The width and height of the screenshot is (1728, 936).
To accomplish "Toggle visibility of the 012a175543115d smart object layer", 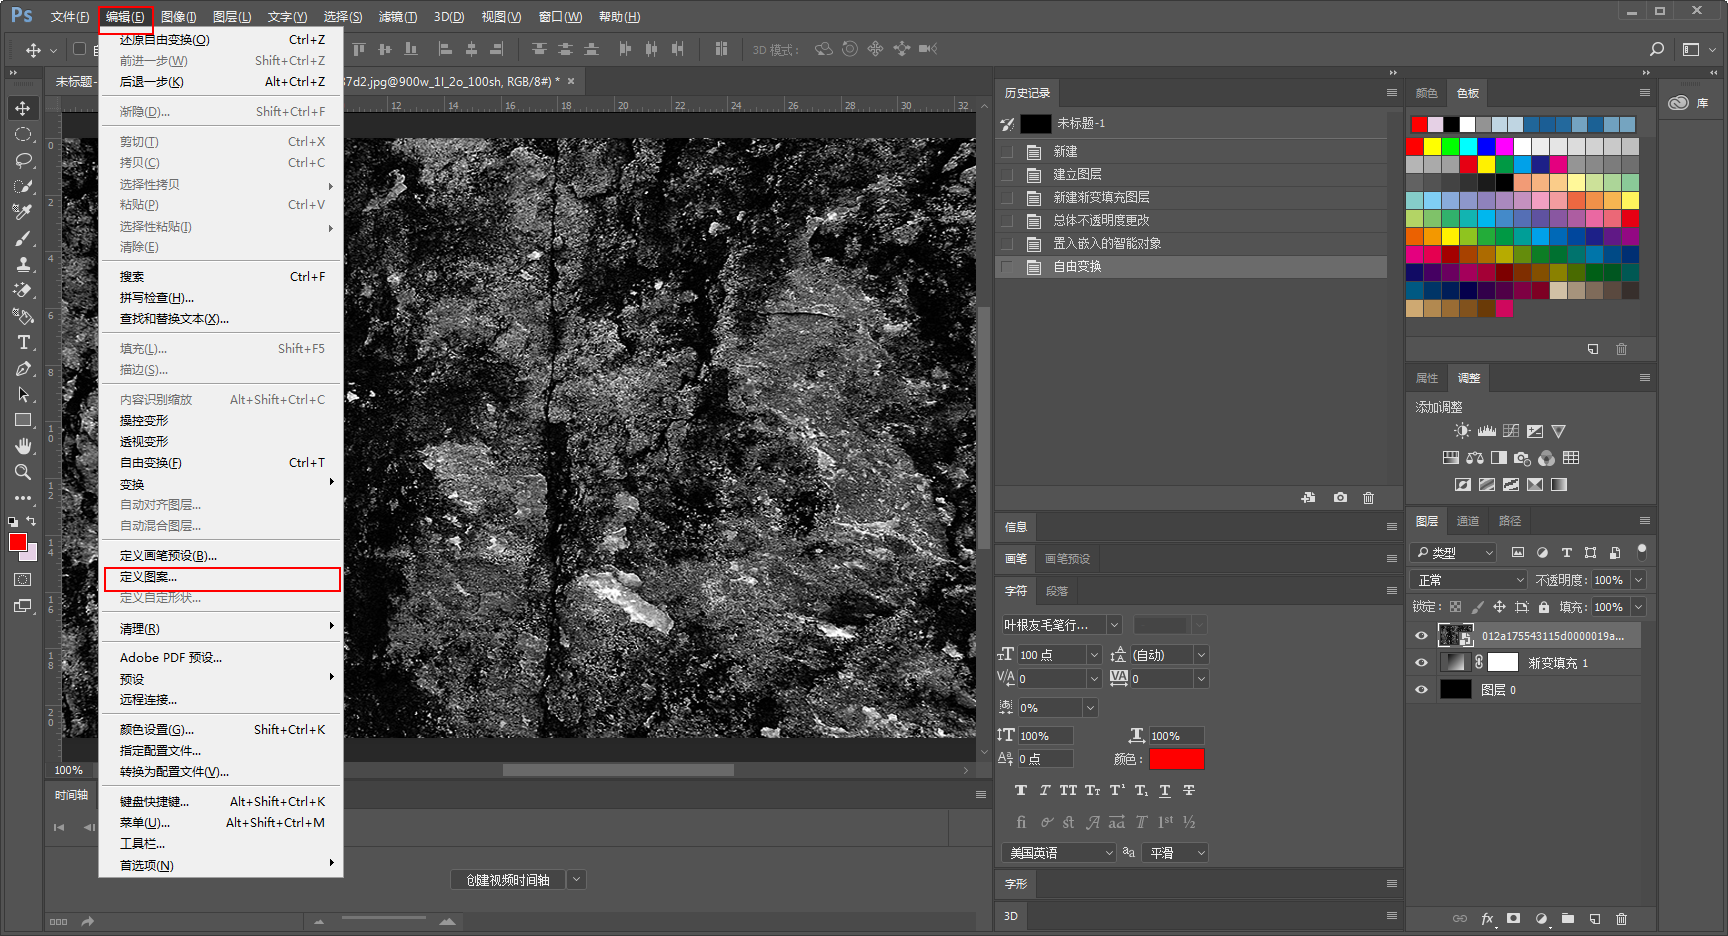I will [x=1421, y=635].
